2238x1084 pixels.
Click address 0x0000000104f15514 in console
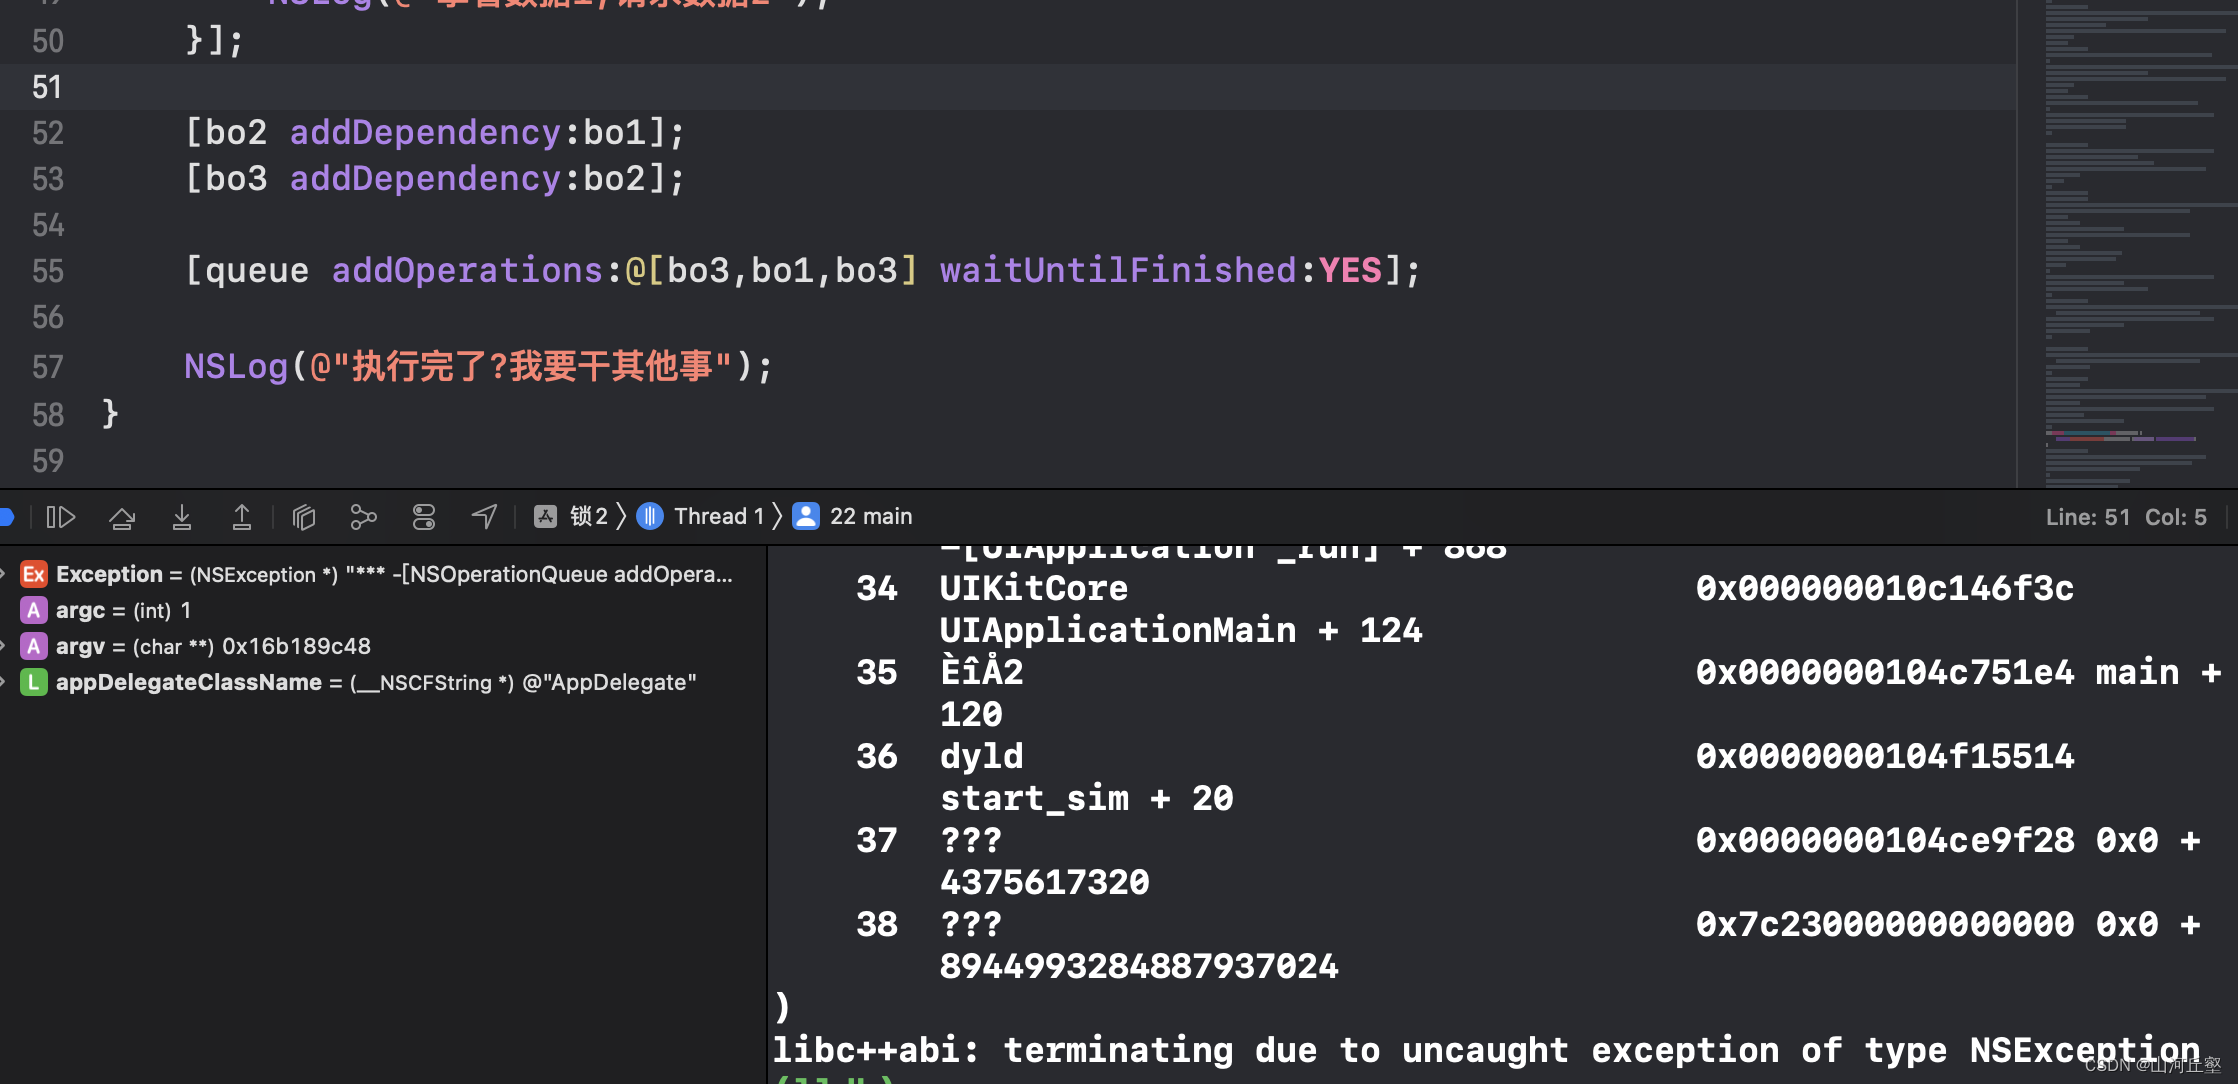(x=1884, y=756)
